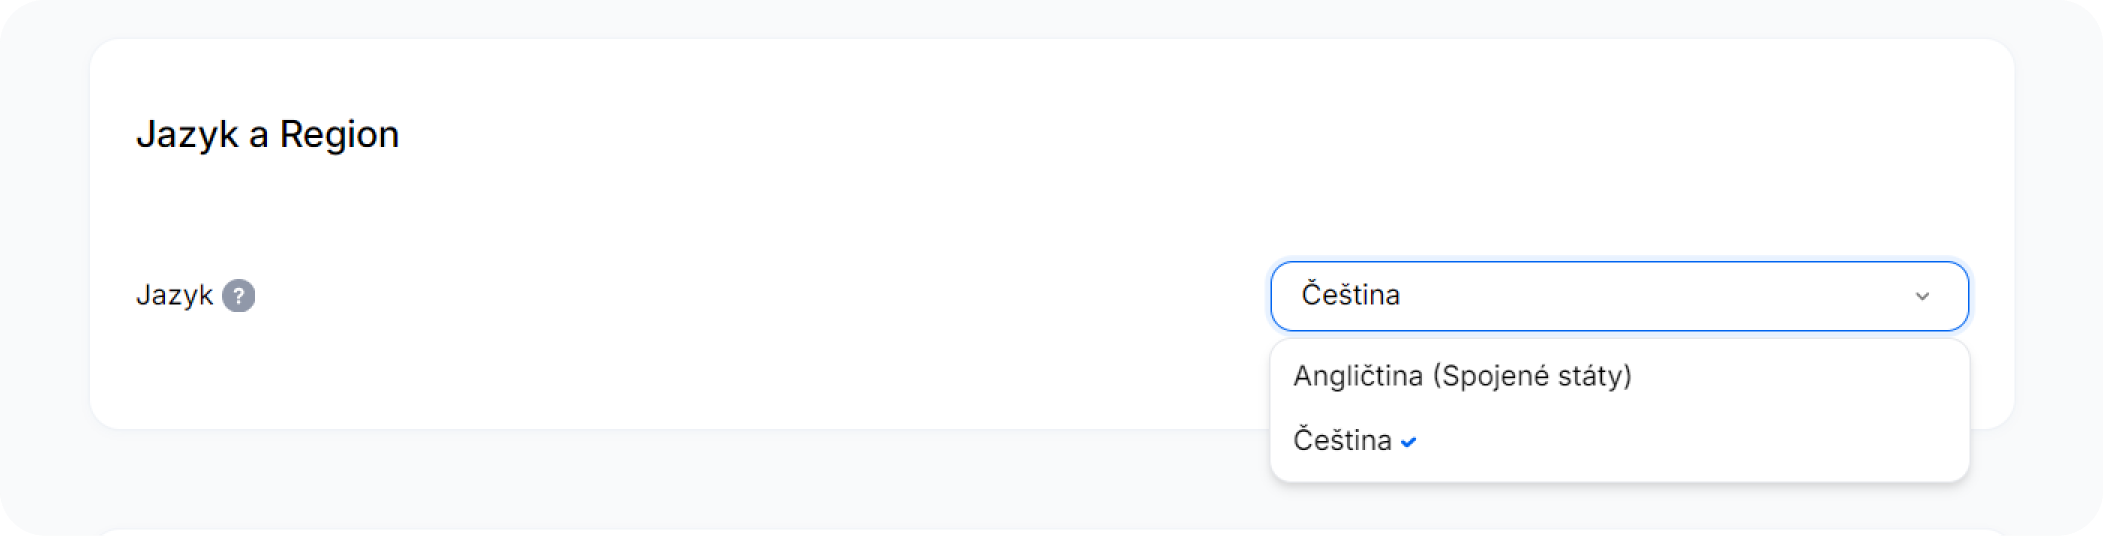Click the gray circular question mark icon

(x=238, y=296)
